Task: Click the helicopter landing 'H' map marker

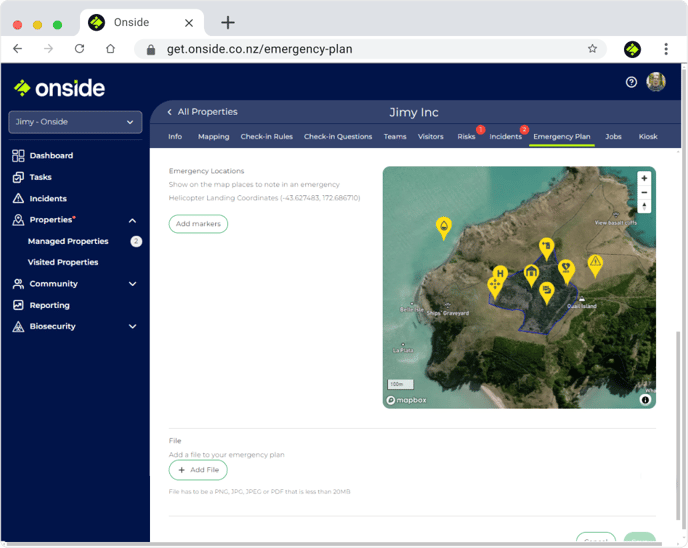Action: (x=500, y=273)
